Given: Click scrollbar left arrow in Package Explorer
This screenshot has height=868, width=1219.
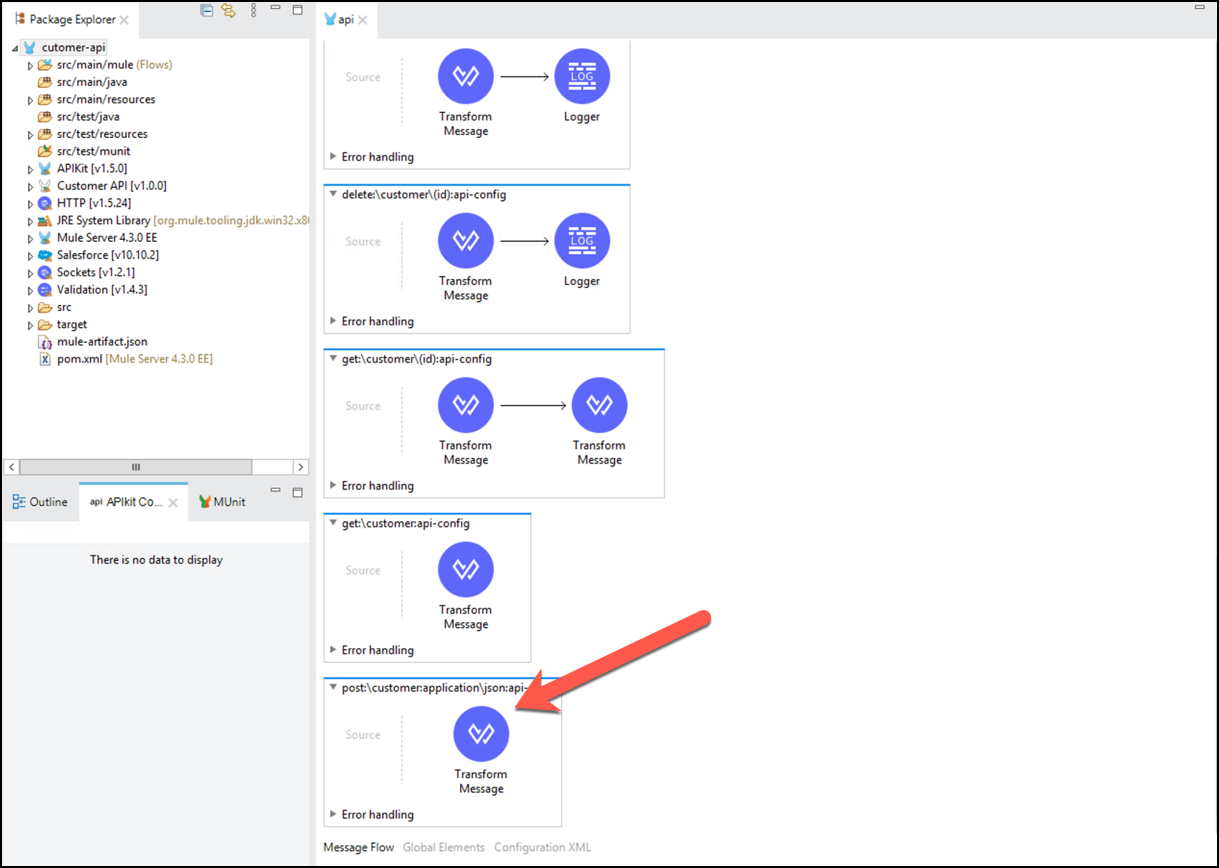Looking at the screenshot, I should (x=12, y=467).
